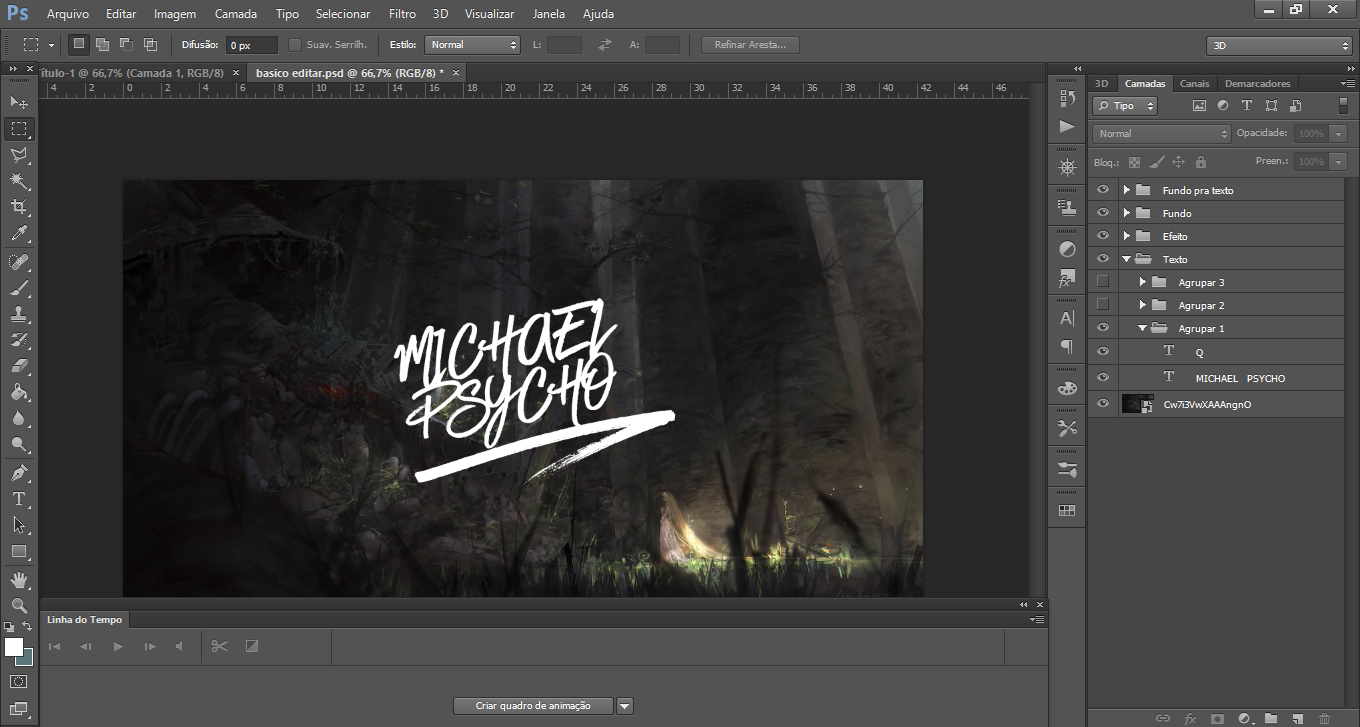This screenshot has width=1360, height=727.
Task: Pick the Eyedropper tool
Action: [19, 234]
